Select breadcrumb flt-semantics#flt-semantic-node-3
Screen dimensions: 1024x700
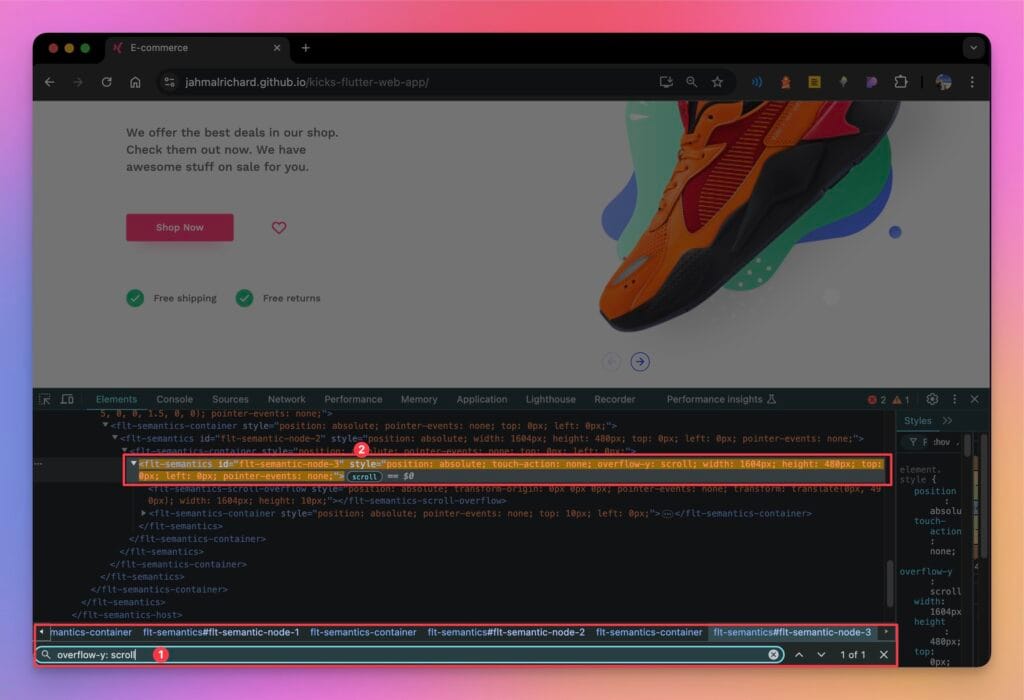(792, 632)
